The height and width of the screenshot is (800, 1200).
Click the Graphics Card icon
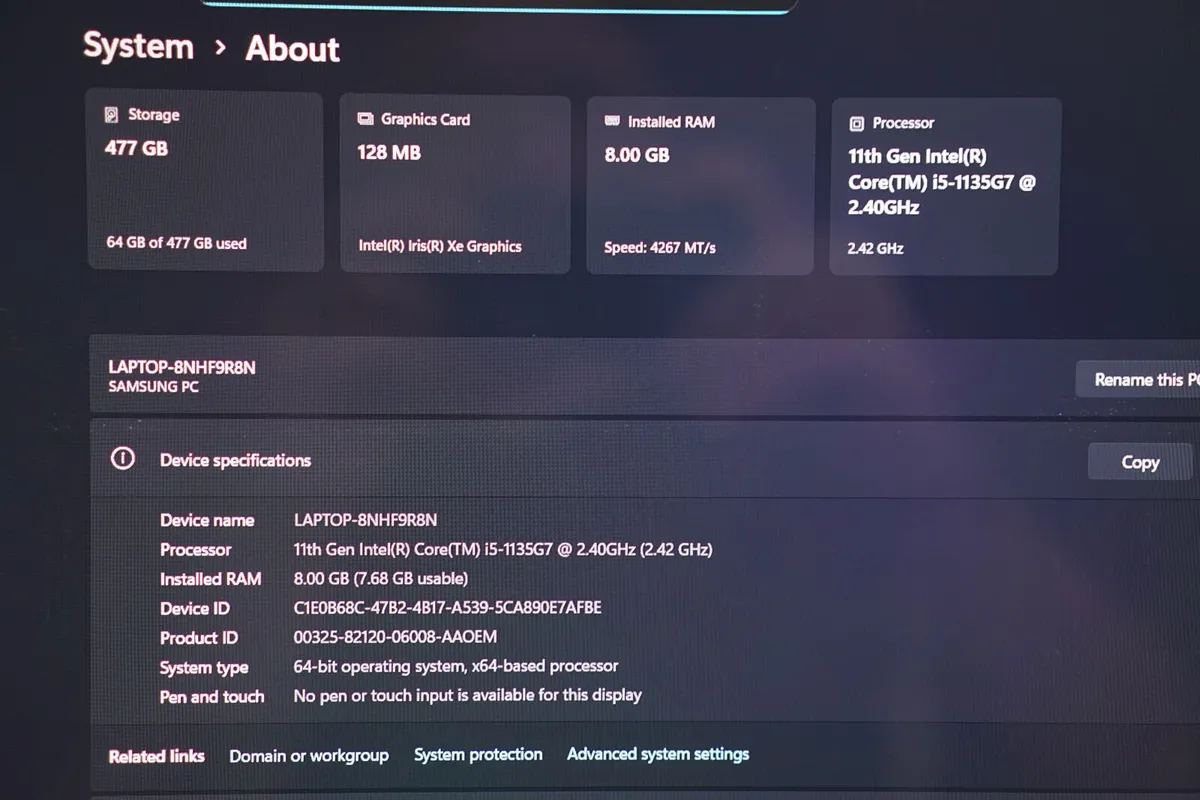tap(364, 118)
